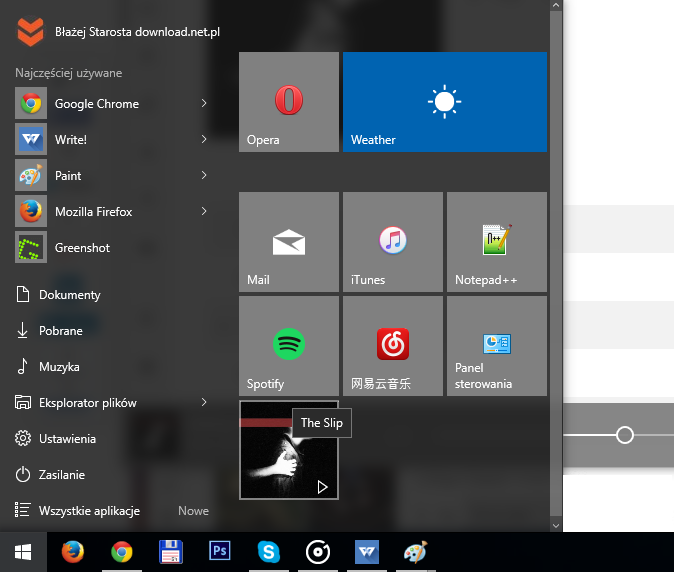
Task: Show Wszystkie aplikacje list
Action: point(78,511)
